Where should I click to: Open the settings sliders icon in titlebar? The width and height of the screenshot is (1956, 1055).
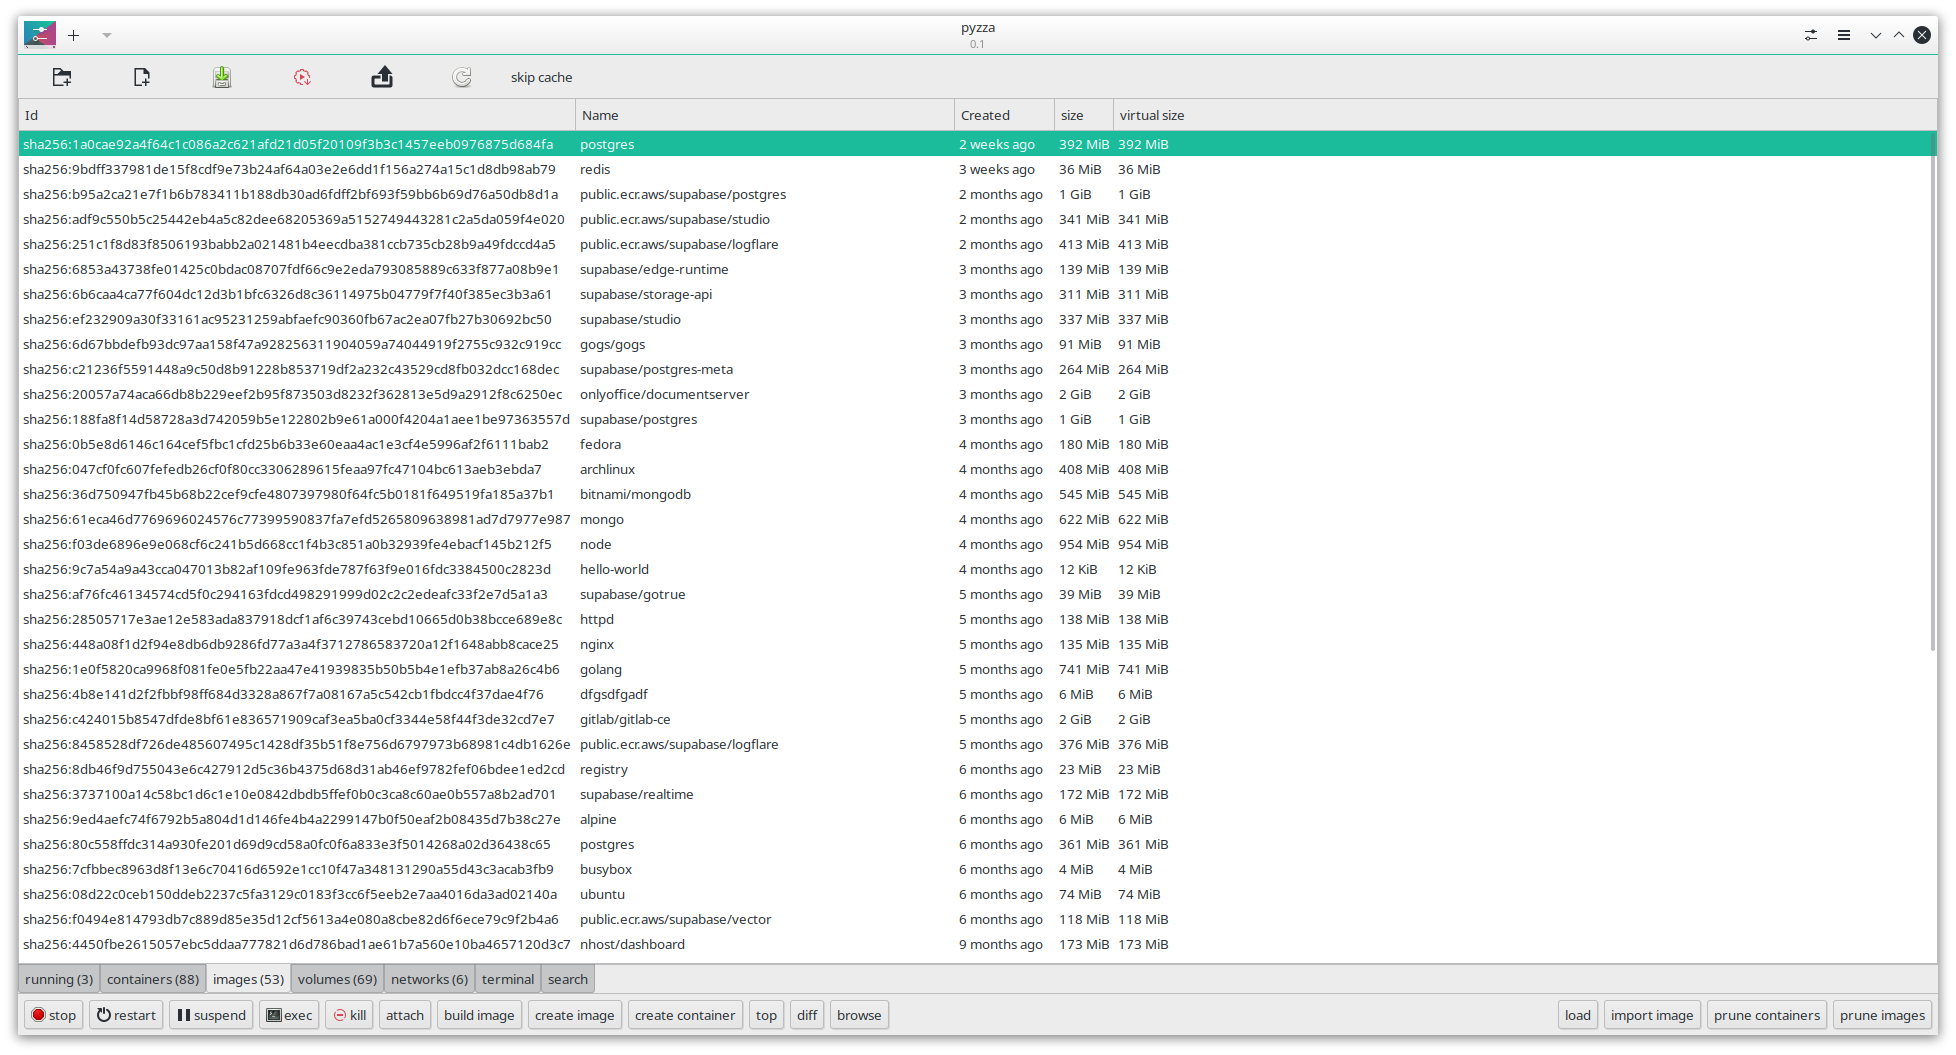tap(1811, 35)
